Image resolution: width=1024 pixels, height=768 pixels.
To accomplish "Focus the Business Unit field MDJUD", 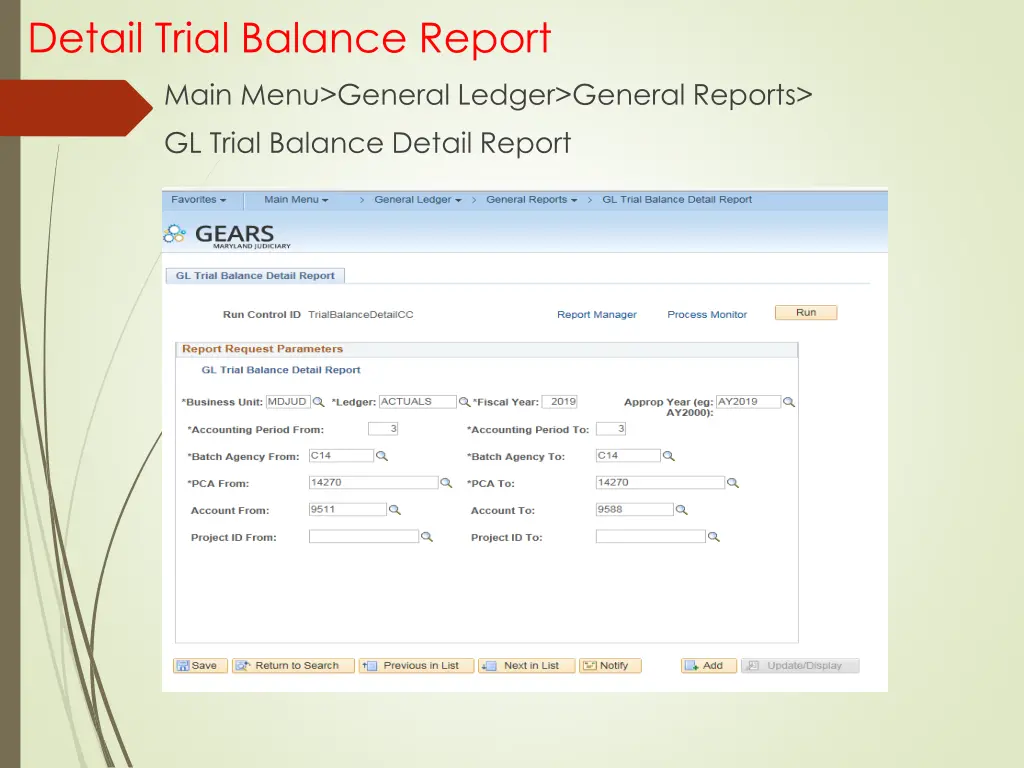I will click(288, 402).
